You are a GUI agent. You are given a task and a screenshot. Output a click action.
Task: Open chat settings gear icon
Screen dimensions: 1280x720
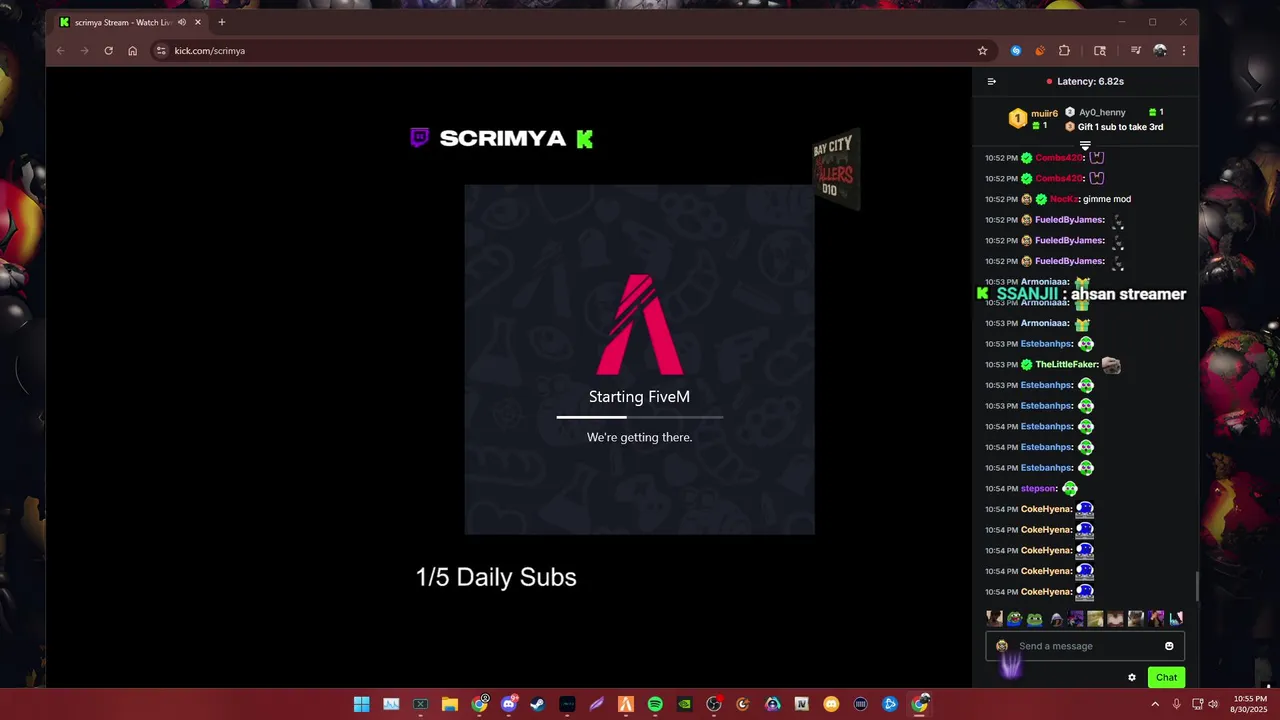coord(1132,677)
